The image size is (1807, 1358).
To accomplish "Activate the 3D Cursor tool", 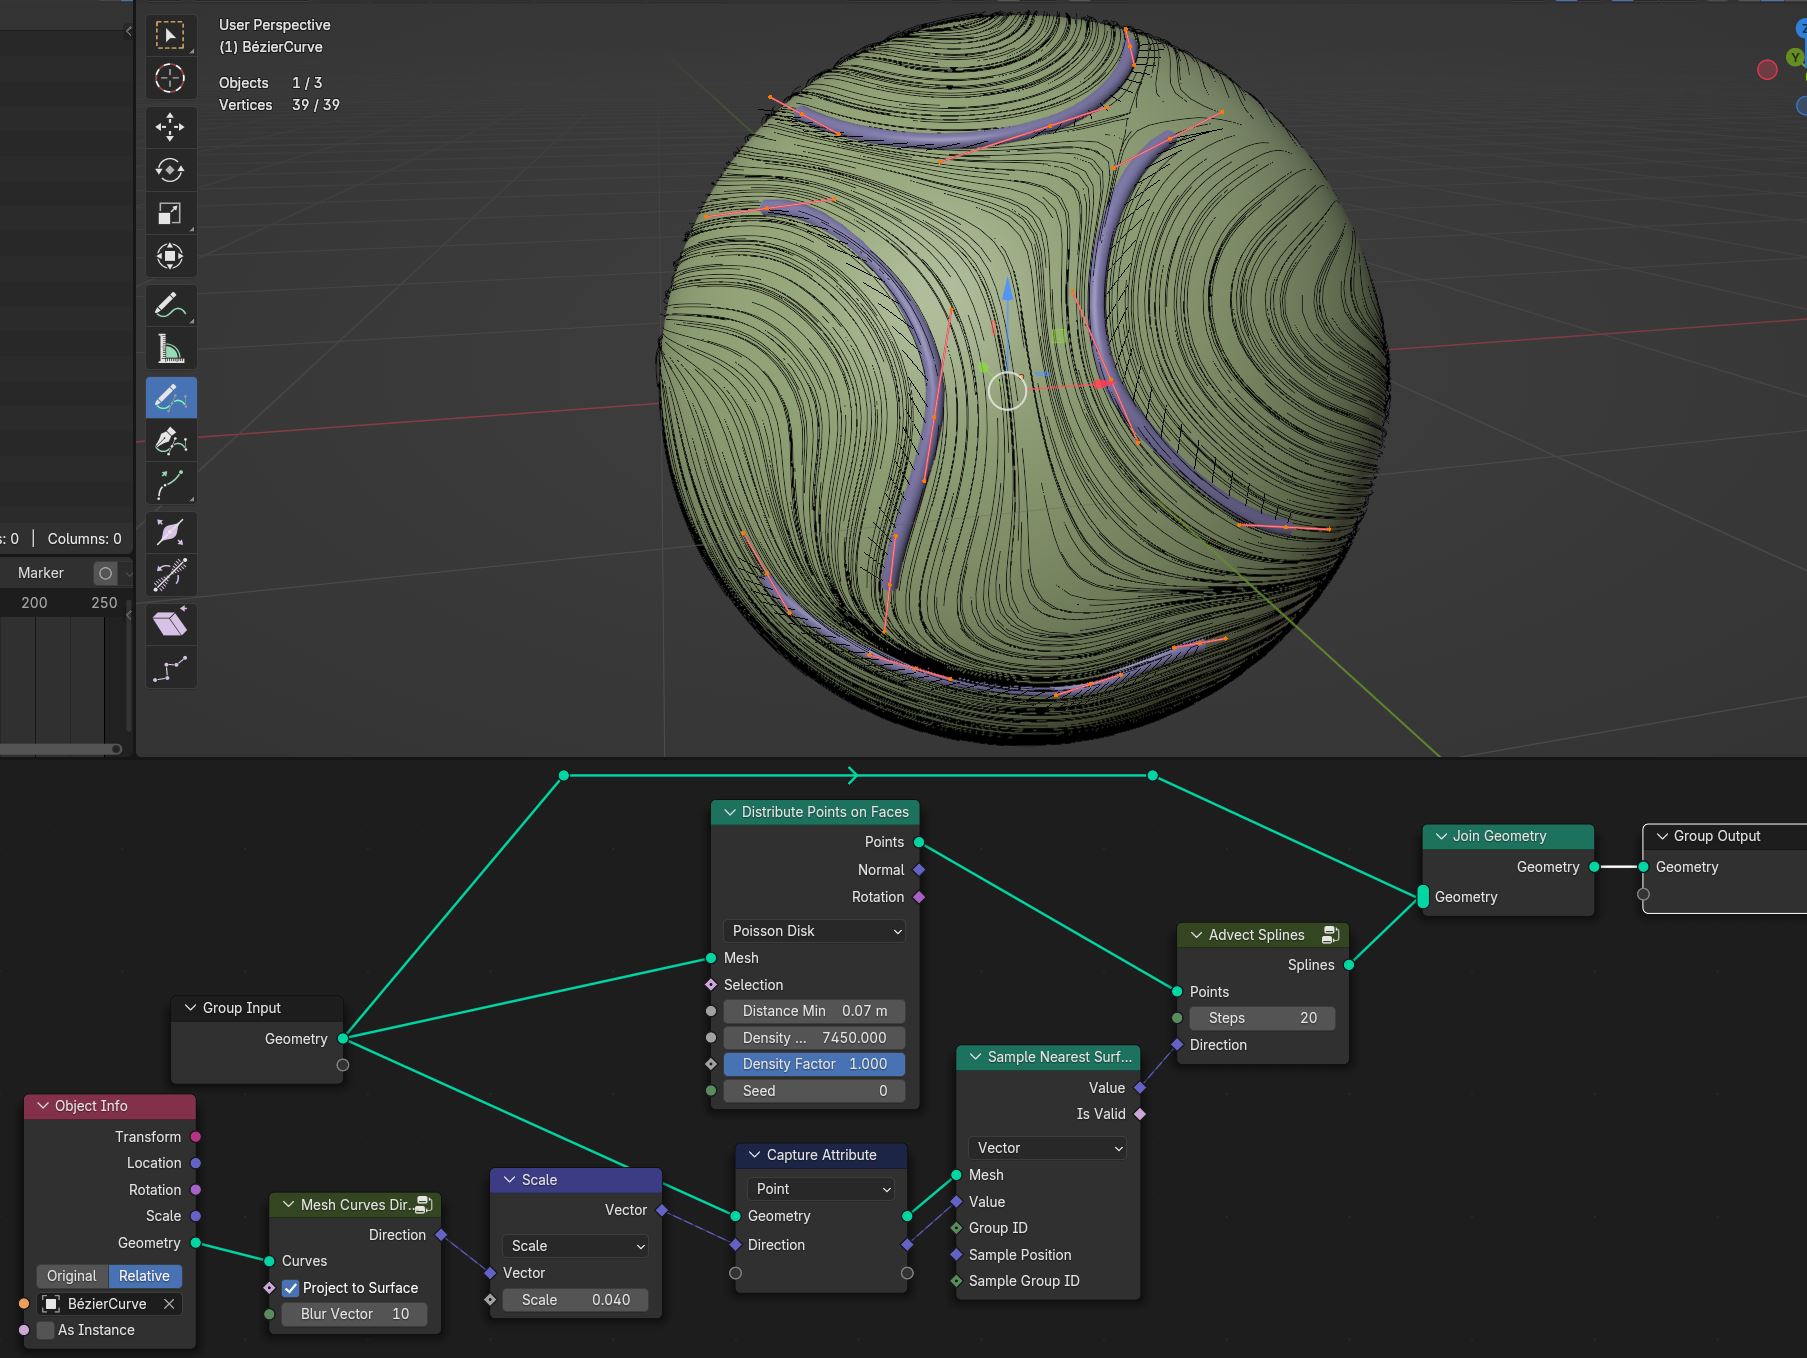I will point(170,78).
